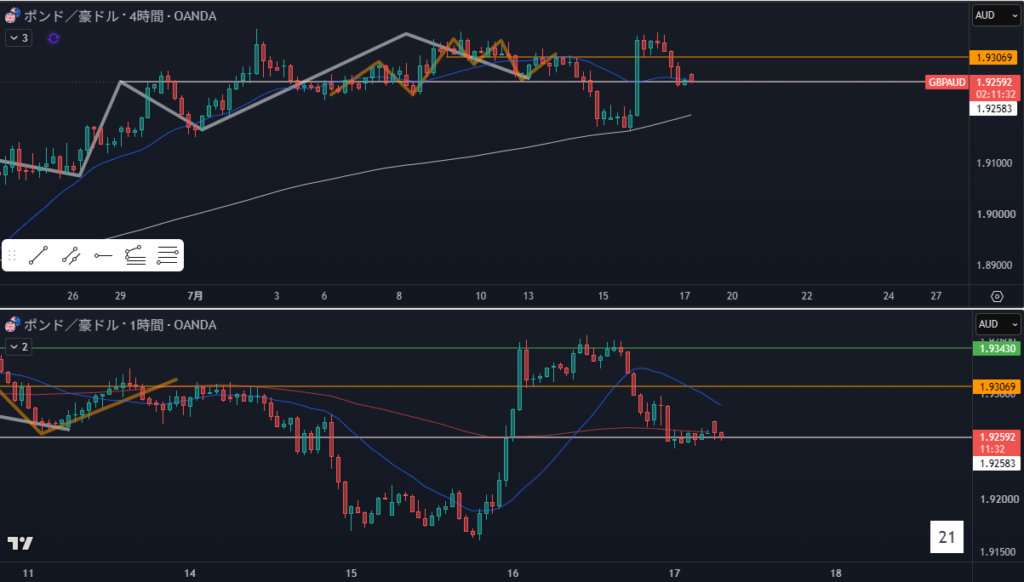Click the TradingView logo in the 1-hour chart
The width and height of the screenshot is (1024, 582).
tap(20, 543)
